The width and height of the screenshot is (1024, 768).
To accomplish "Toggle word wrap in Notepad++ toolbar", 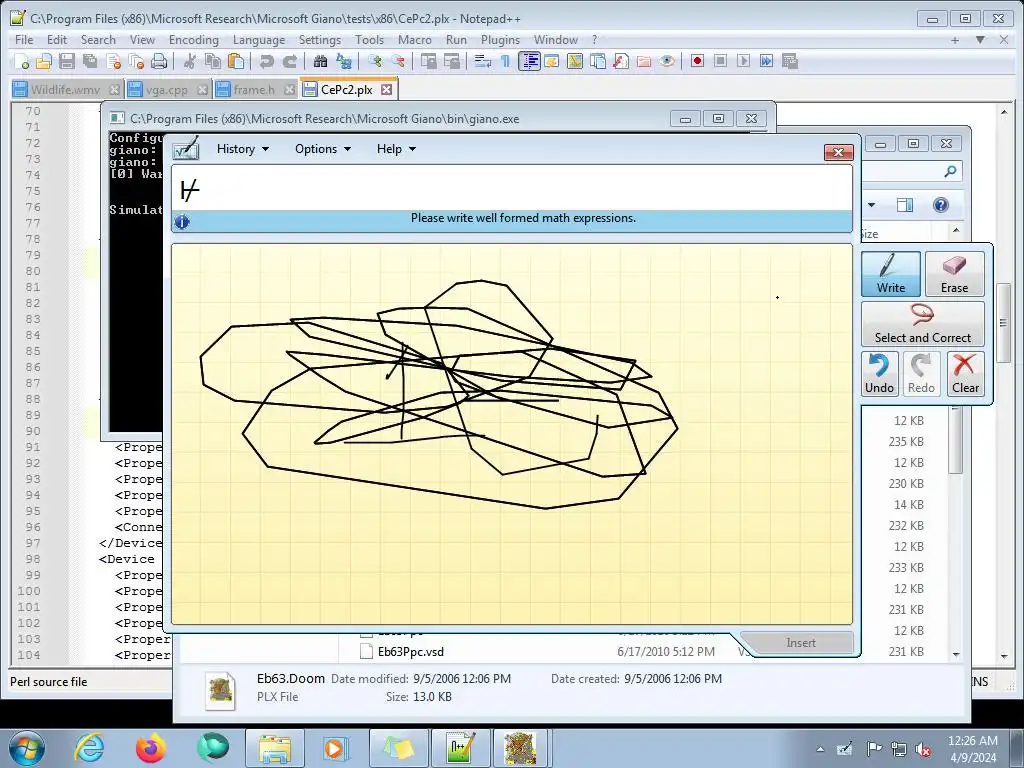I will 483,61.
